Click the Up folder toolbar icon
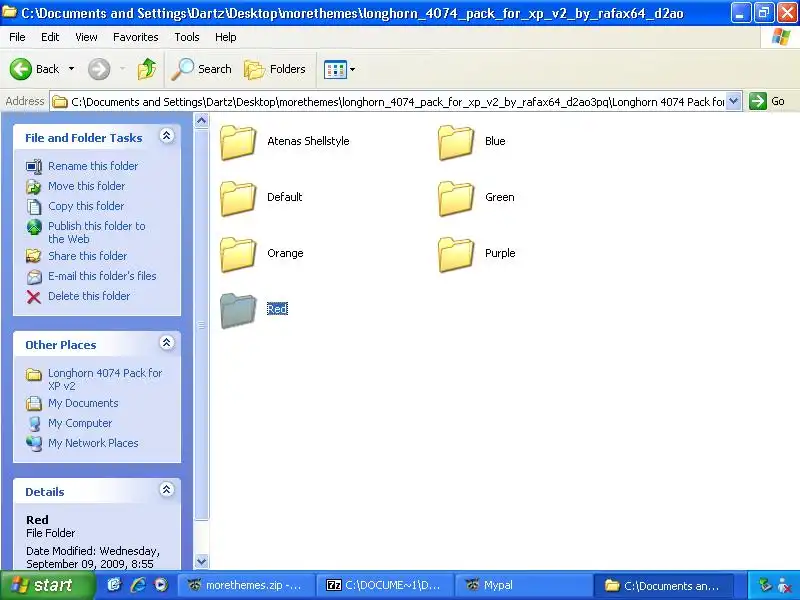The width and height of the screenshot is (800, 600). 147,69
